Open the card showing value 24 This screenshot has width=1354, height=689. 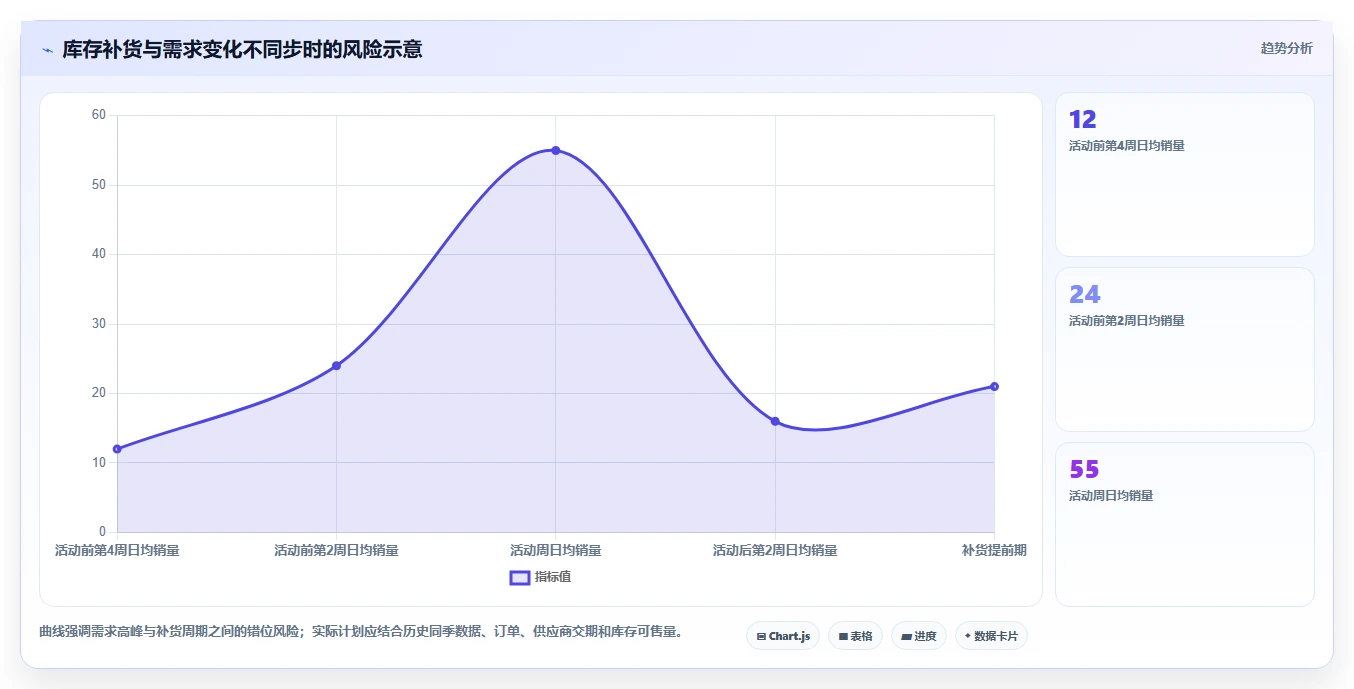(1184, 350)
